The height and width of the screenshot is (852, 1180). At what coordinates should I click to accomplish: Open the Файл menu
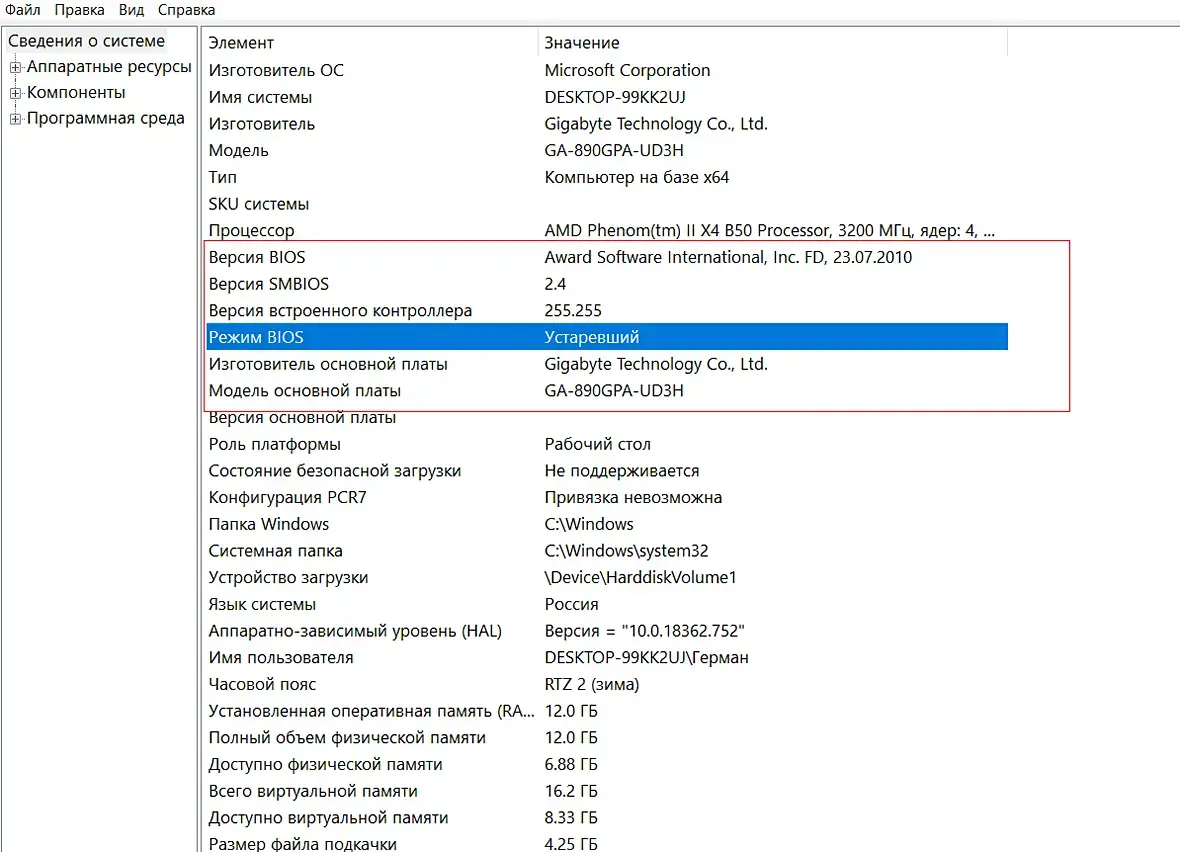23,10
